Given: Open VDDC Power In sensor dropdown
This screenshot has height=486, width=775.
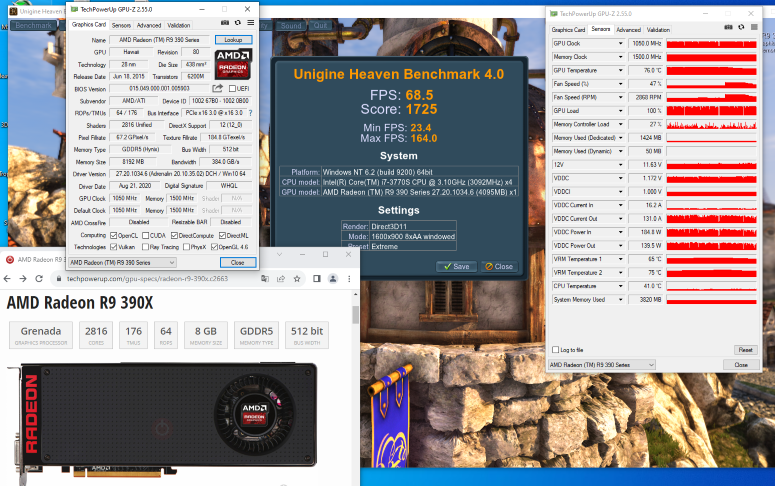Looking at the screenshot, I should pyautogui.click(x=621, y=232).
